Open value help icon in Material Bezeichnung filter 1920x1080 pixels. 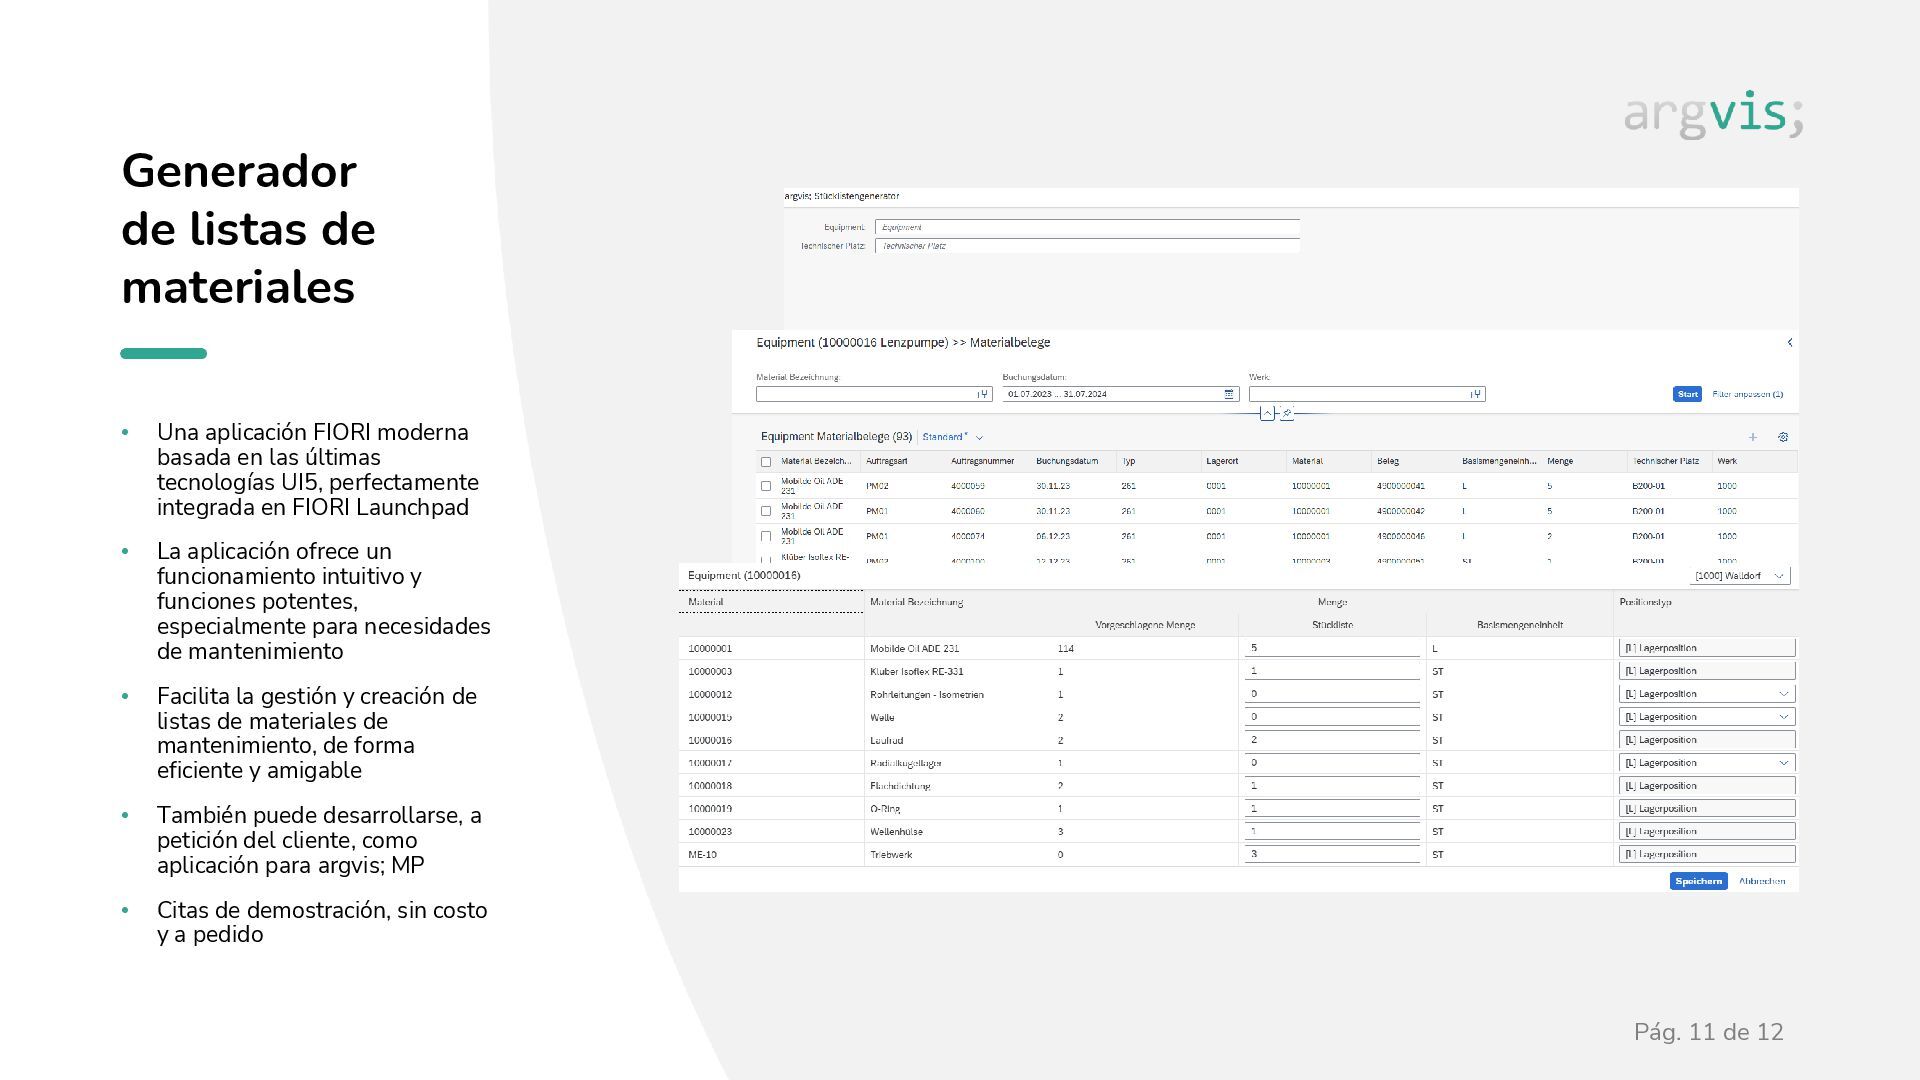[983, 394]
